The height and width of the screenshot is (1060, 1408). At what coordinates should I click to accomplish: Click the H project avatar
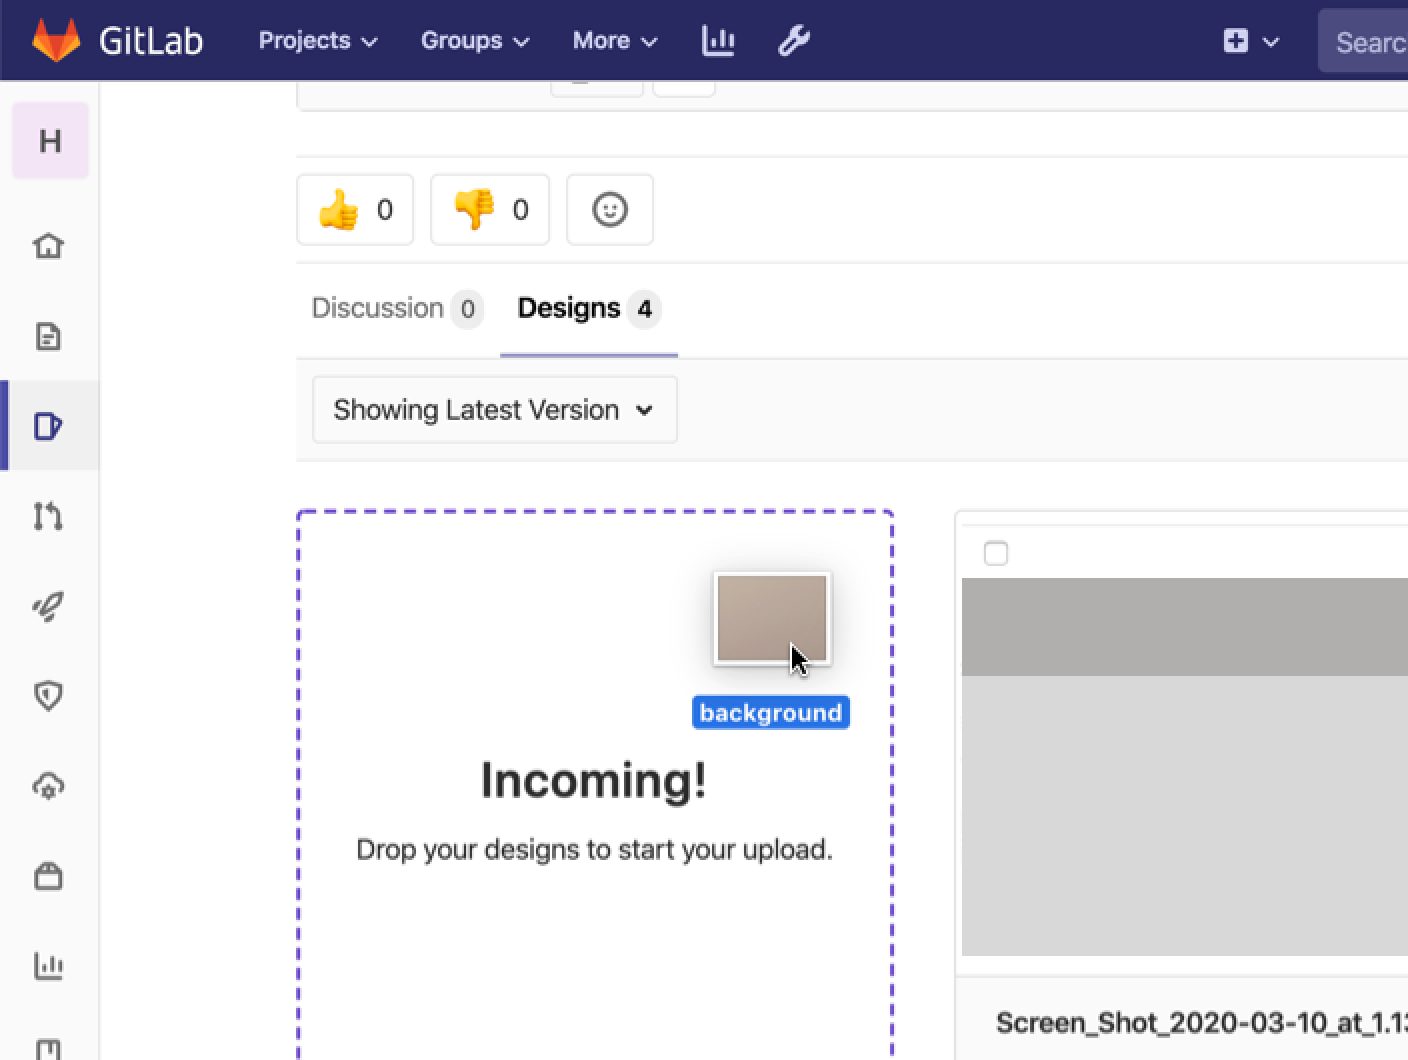point(50,140)
